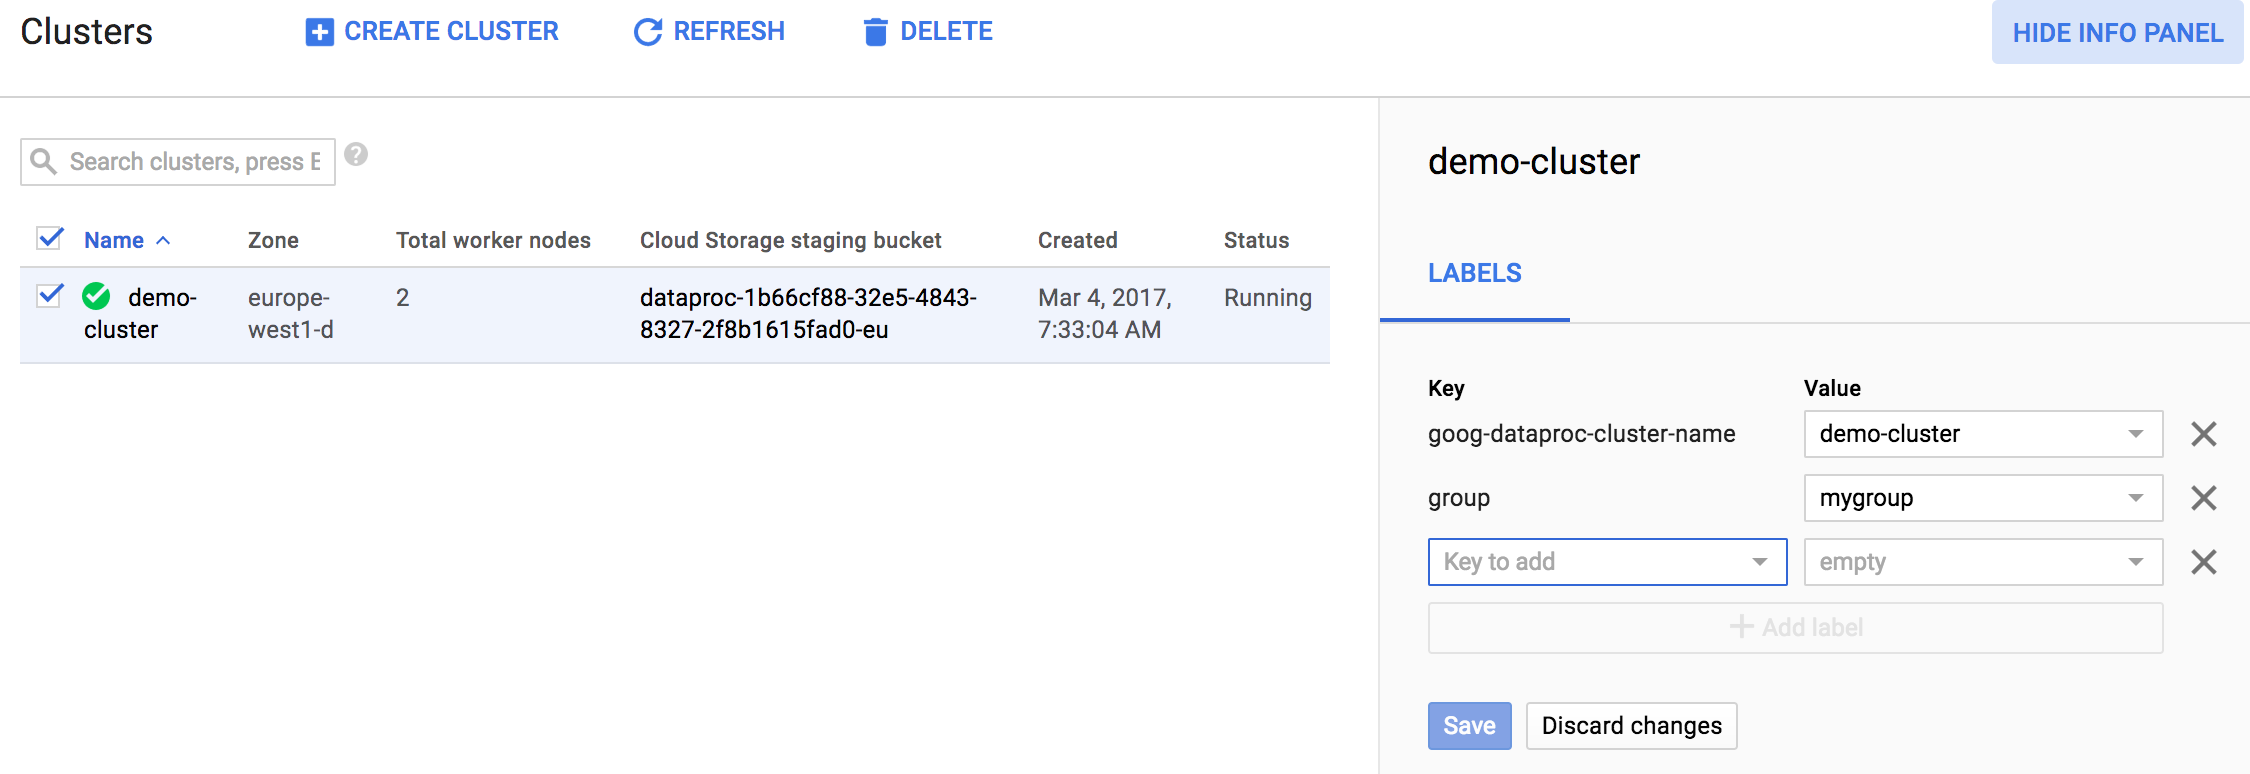Screen dimensions: 2250x774
Task: Switch to the Labels tab
Action: click(1474, 273)
